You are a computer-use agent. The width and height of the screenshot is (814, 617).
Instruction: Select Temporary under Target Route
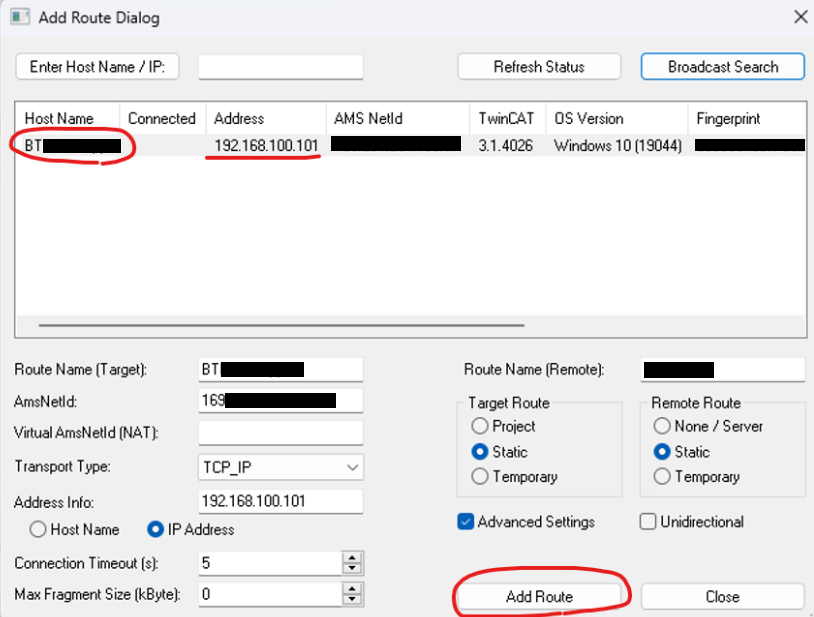[481, 476]
